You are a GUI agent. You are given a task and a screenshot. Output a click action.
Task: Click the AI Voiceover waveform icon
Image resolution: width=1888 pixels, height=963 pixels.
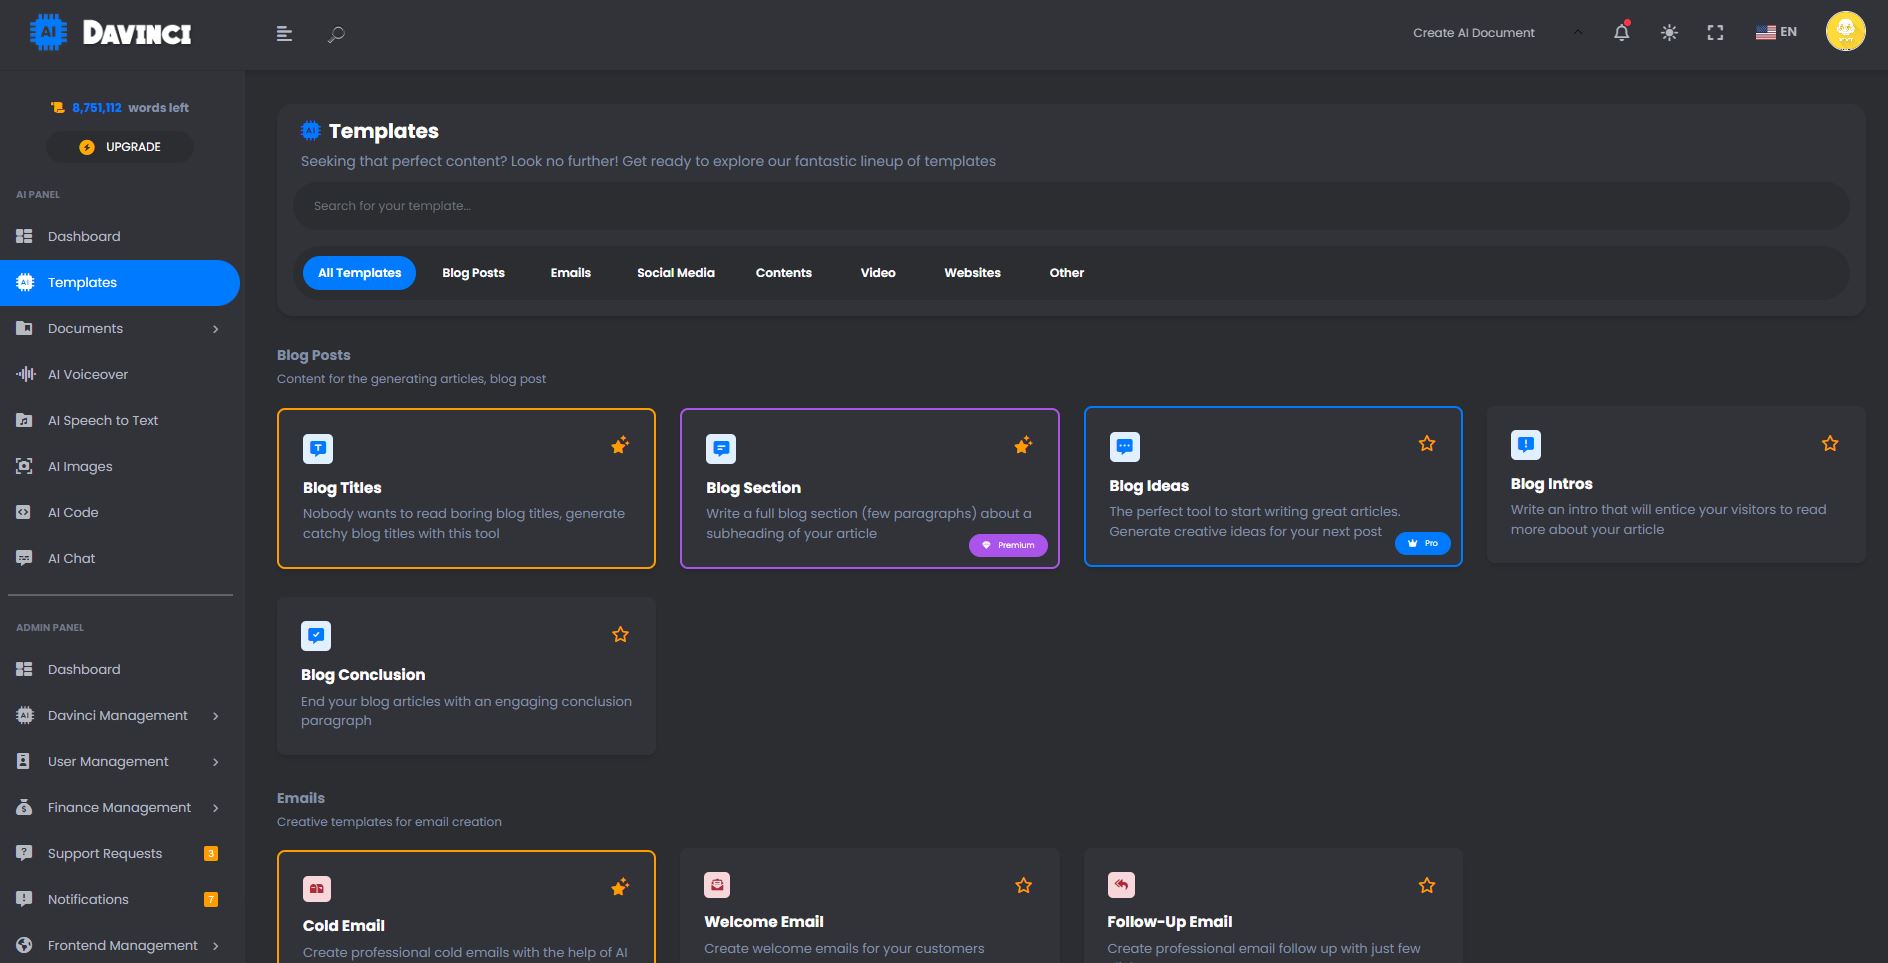[25, 374]
